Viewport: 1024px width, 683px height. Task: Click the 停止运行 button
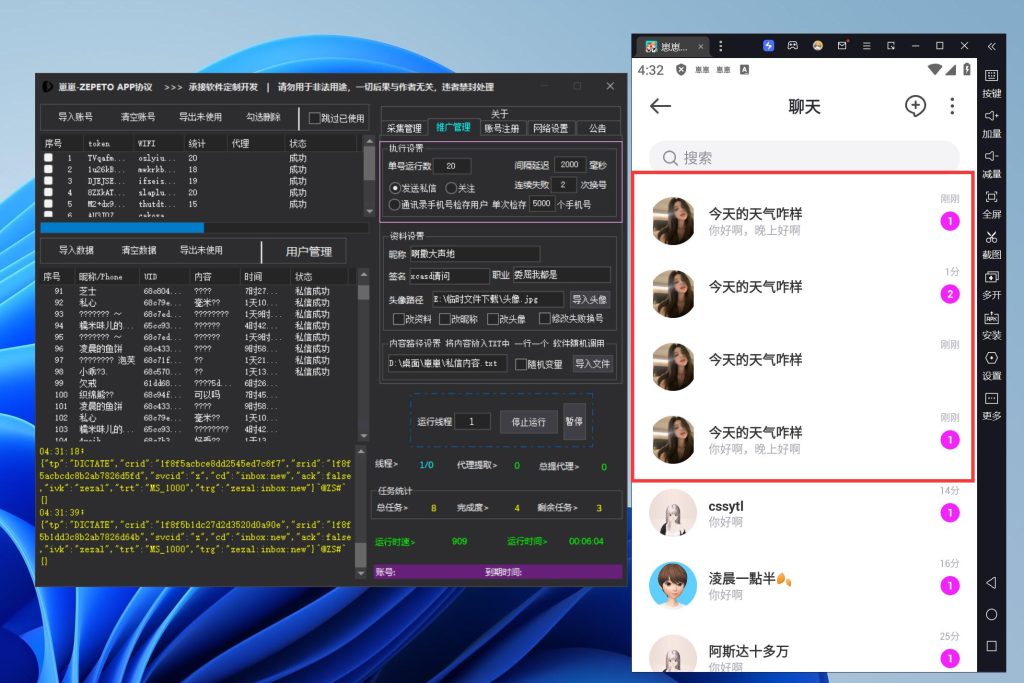click(x=528, y=422)
